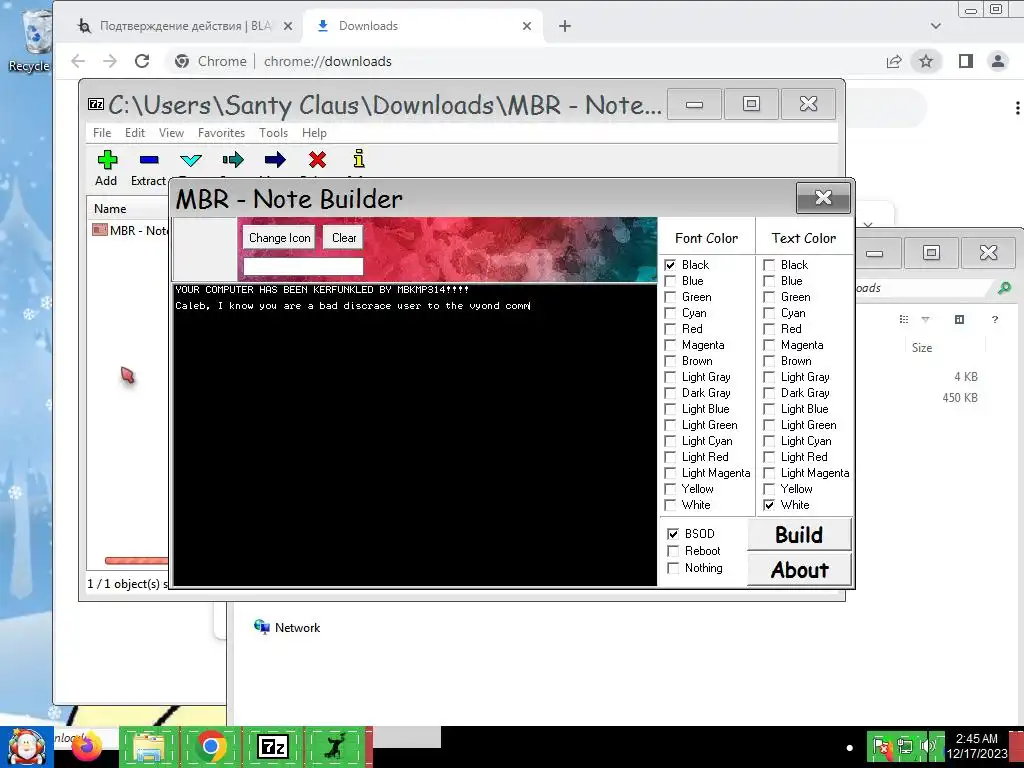Click the Copy arrow icon in 7-Zip
The height and width of the screenshot is (768, 1024).
tap(232, 160)
